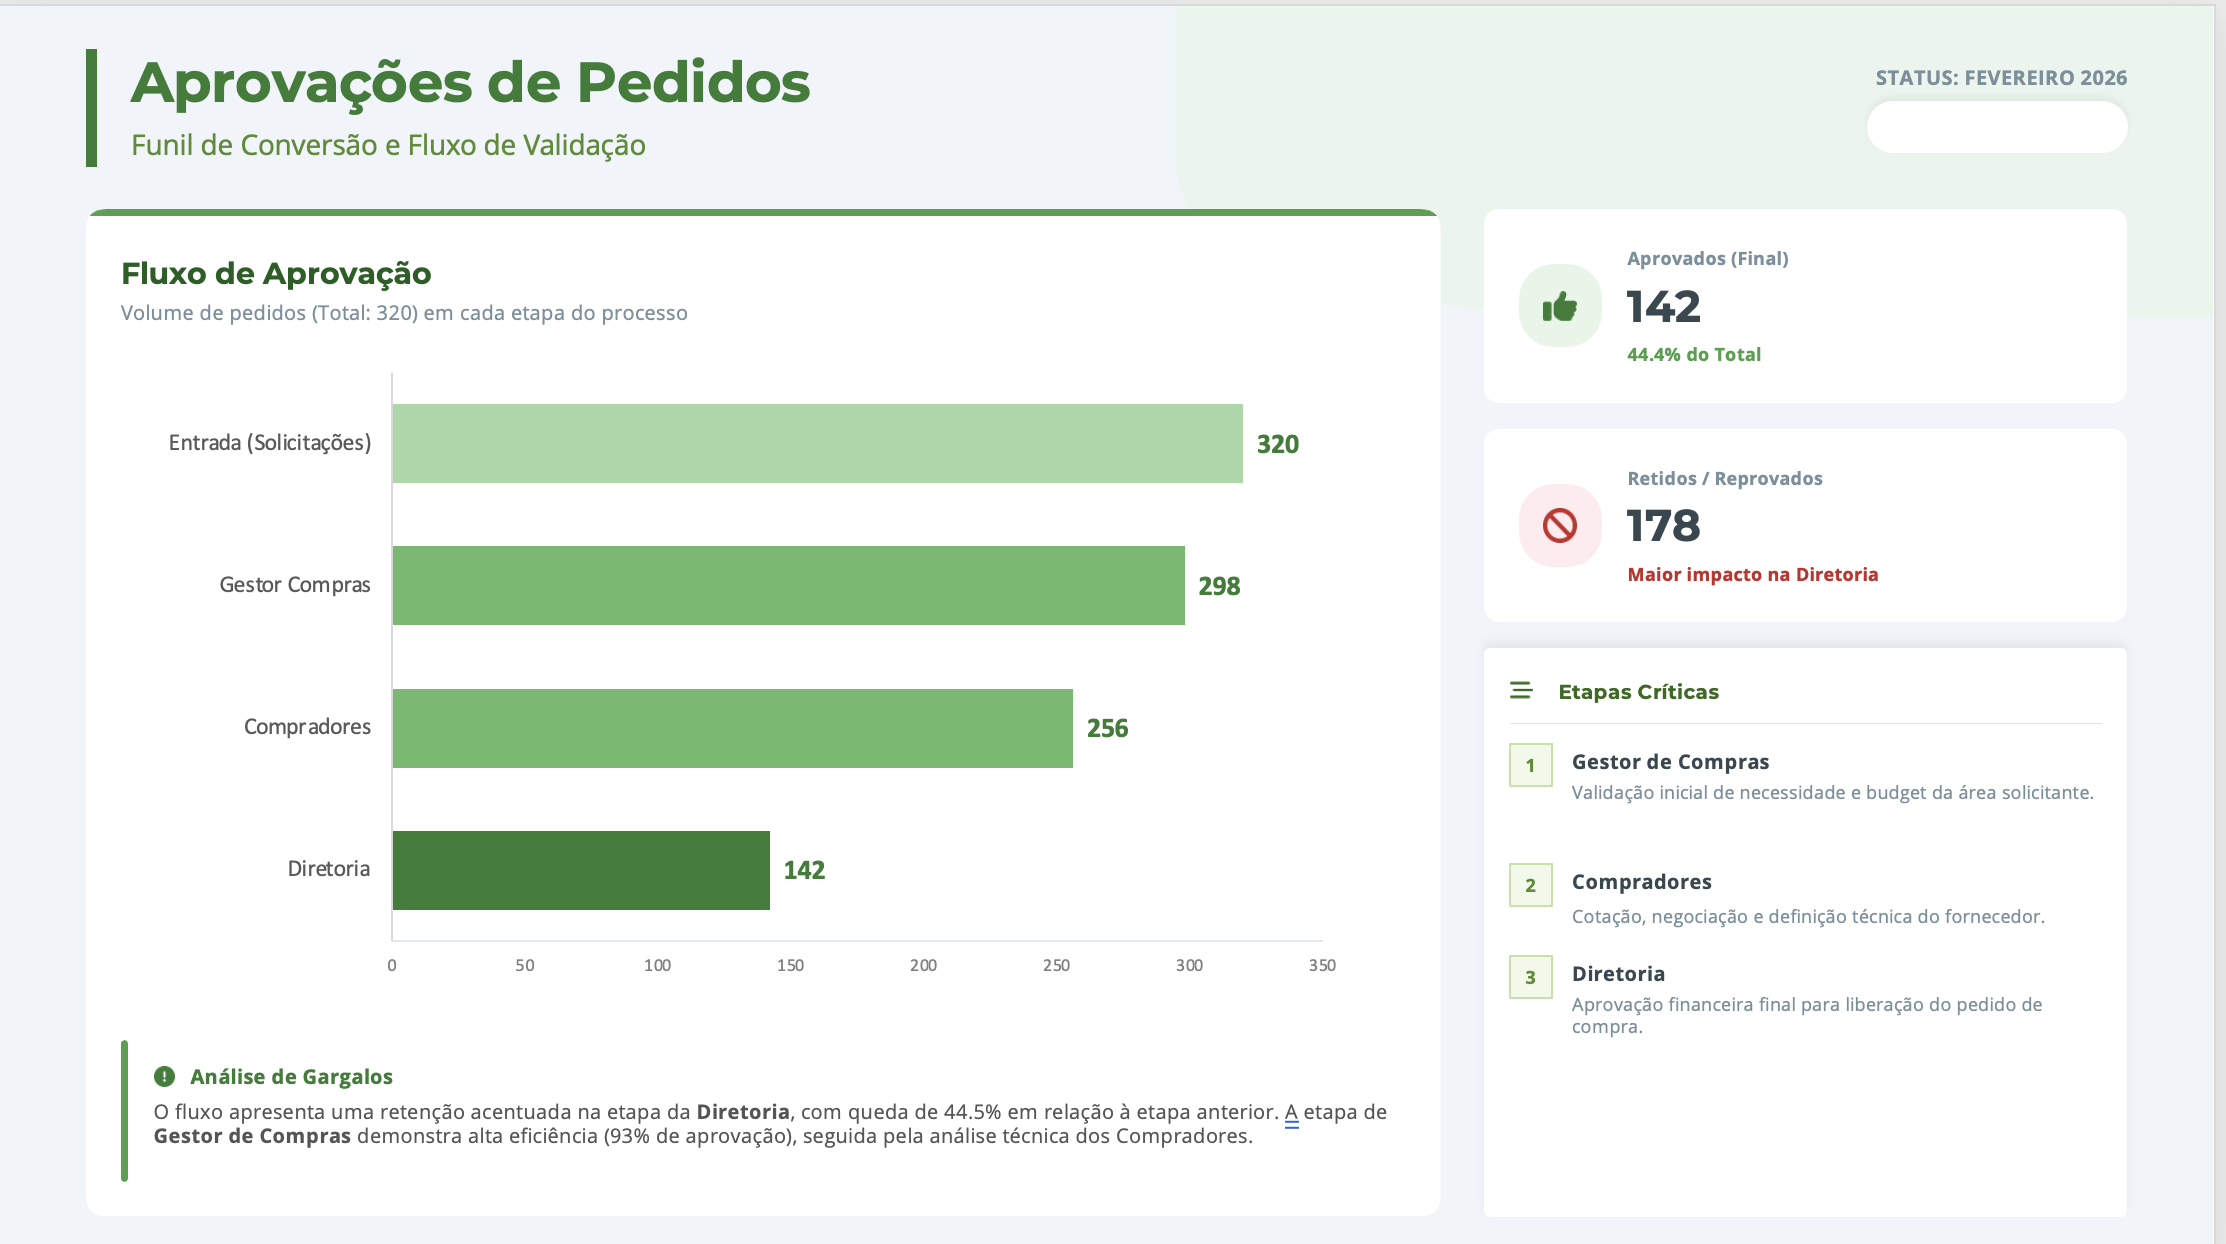This screenshot has width=2226, height=1244.
Task: Click the underlined 'A' in analysis paragraph
Action: pos(1291,1113)
